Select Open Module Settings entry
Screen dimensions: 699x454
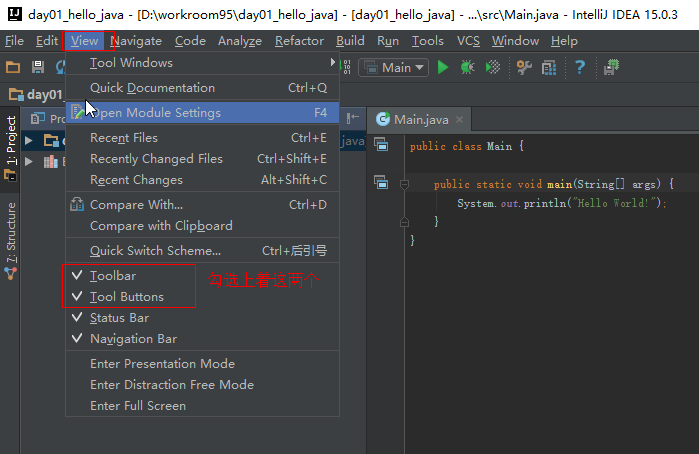[202, 112]
